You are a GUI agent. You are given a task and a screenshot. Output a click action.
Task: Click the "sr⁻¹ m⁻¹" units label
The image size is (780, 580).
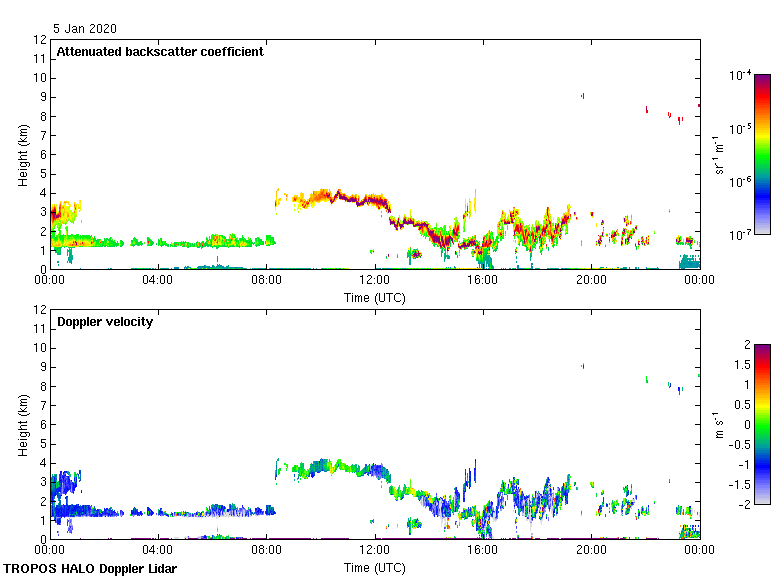(x=720, y=154)
